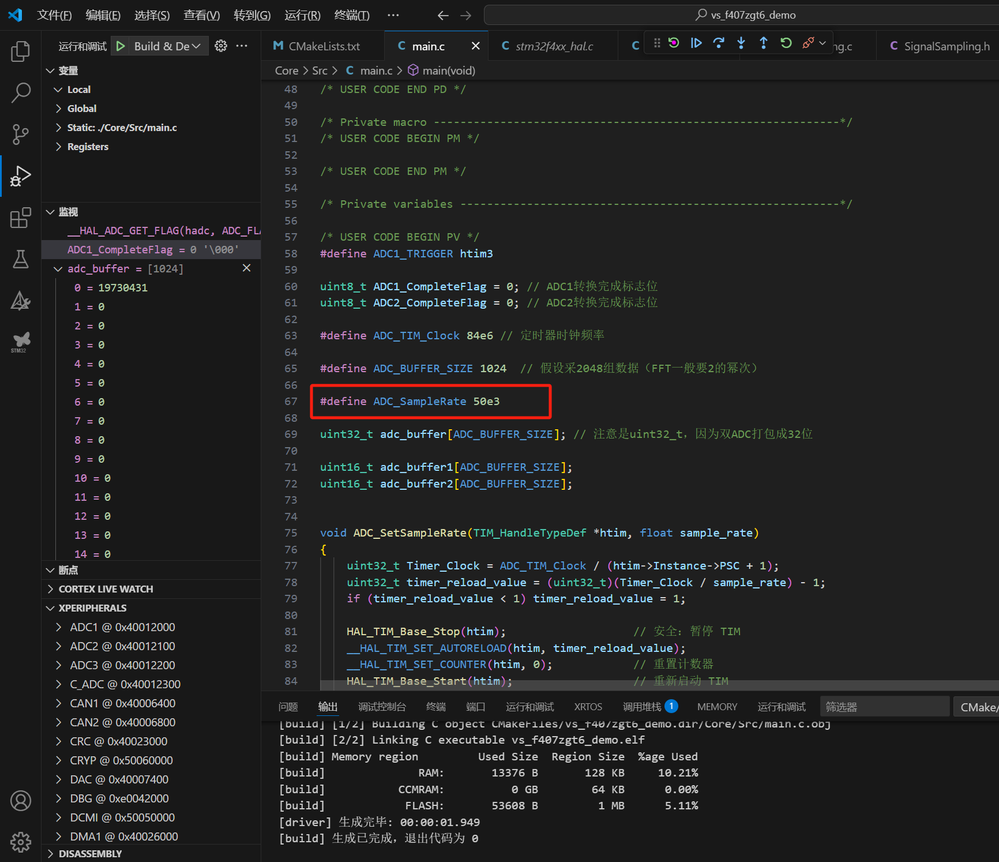Open the Source Control view
999x862 pixels.
coord(20,134)
